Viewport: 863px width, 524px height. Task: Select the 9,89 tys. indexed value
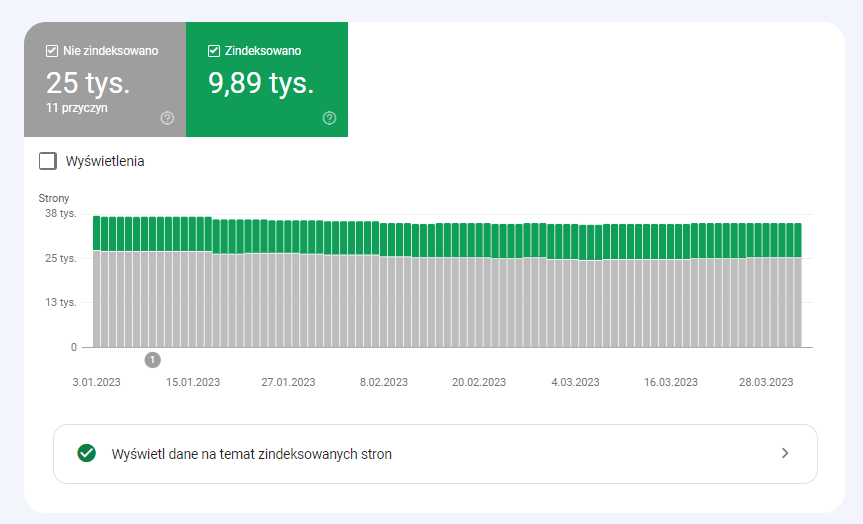pyautogui.click(x=261, y=84)
